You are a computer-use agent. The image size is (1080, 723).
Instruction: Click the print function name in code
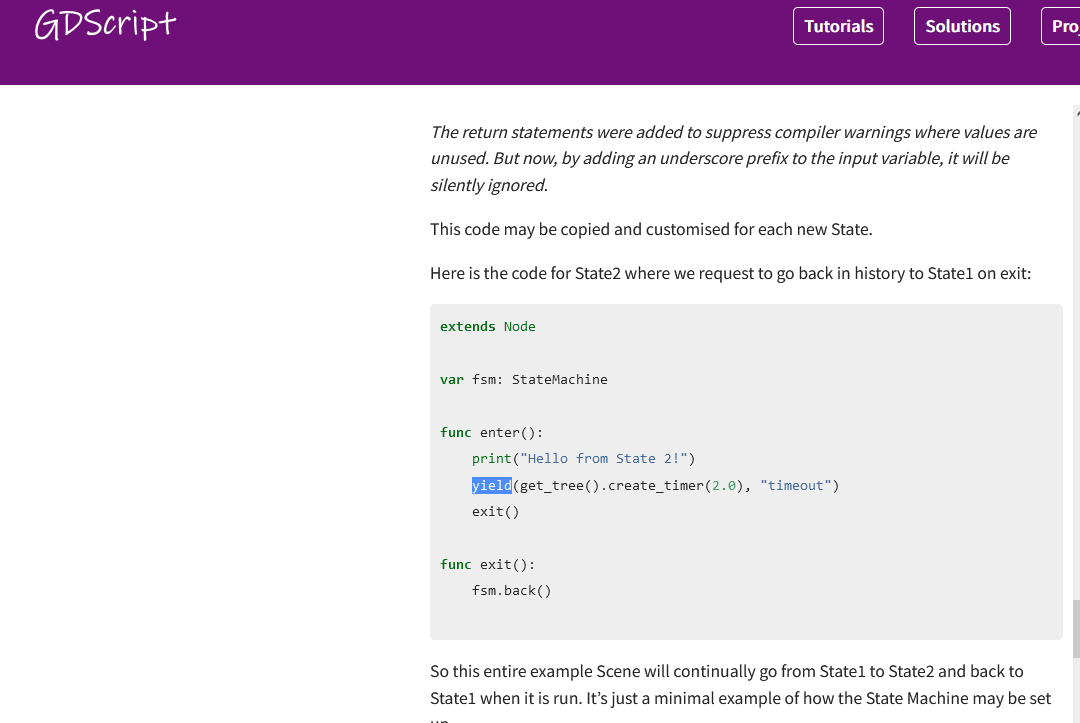(491, 458)
